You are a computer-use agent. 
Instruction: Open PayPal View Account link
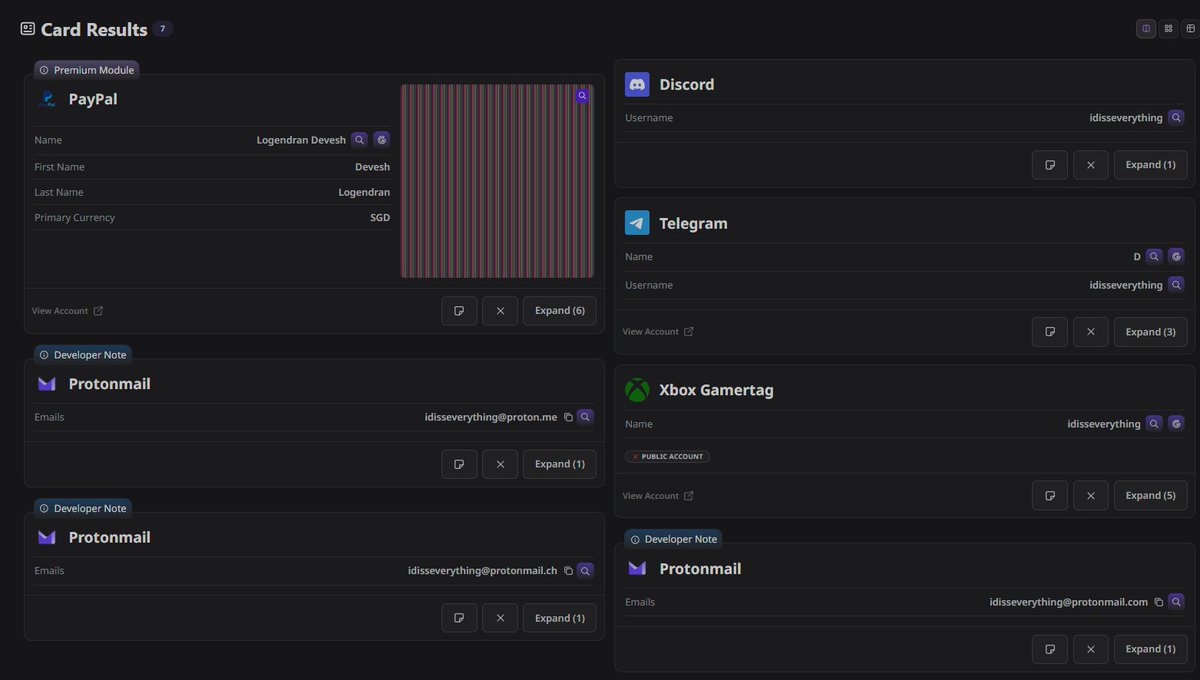tap(67, 311)
